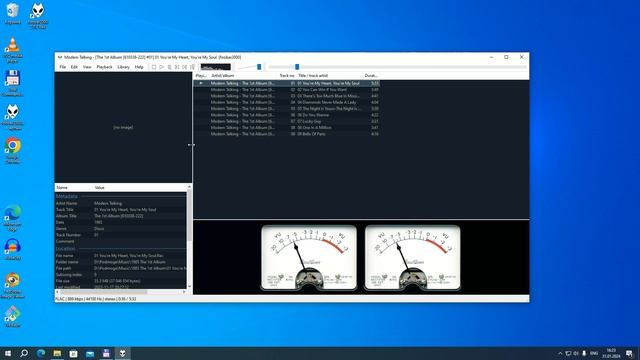Image resolution: width=640 pixels, height=360 pixels.
Task: Open Total Commander desktop icon
Action: tap(13, 83)
